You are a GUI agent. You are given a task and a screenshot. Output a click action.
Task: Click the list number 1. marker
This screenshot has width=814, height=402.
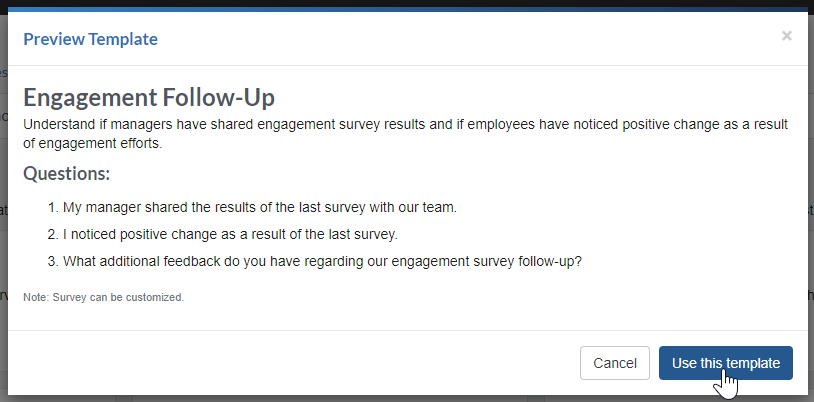(53, 207)
